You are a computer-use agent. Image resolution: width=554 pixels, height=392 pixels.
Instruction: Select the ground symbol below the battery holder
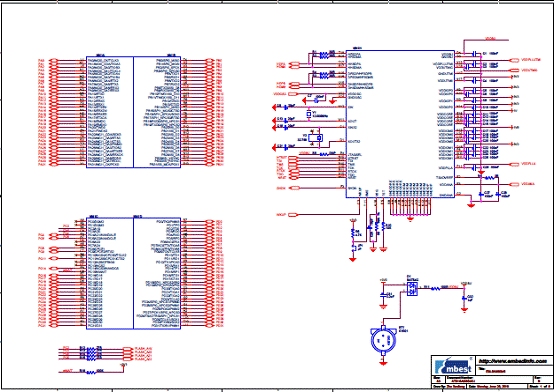point(383,363)
